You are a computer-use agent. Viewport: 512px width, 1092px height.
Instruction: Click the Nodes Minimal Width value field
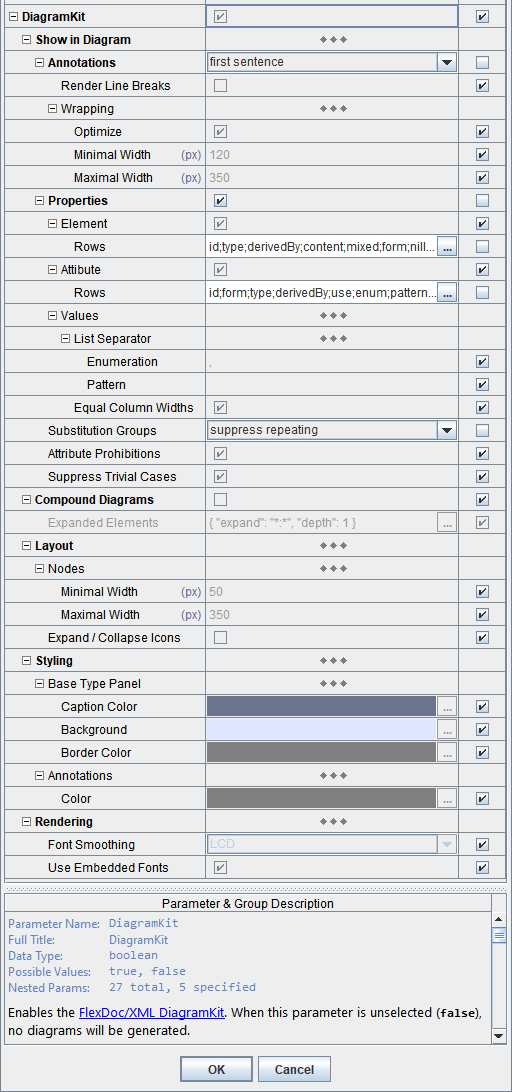[332, 592]
